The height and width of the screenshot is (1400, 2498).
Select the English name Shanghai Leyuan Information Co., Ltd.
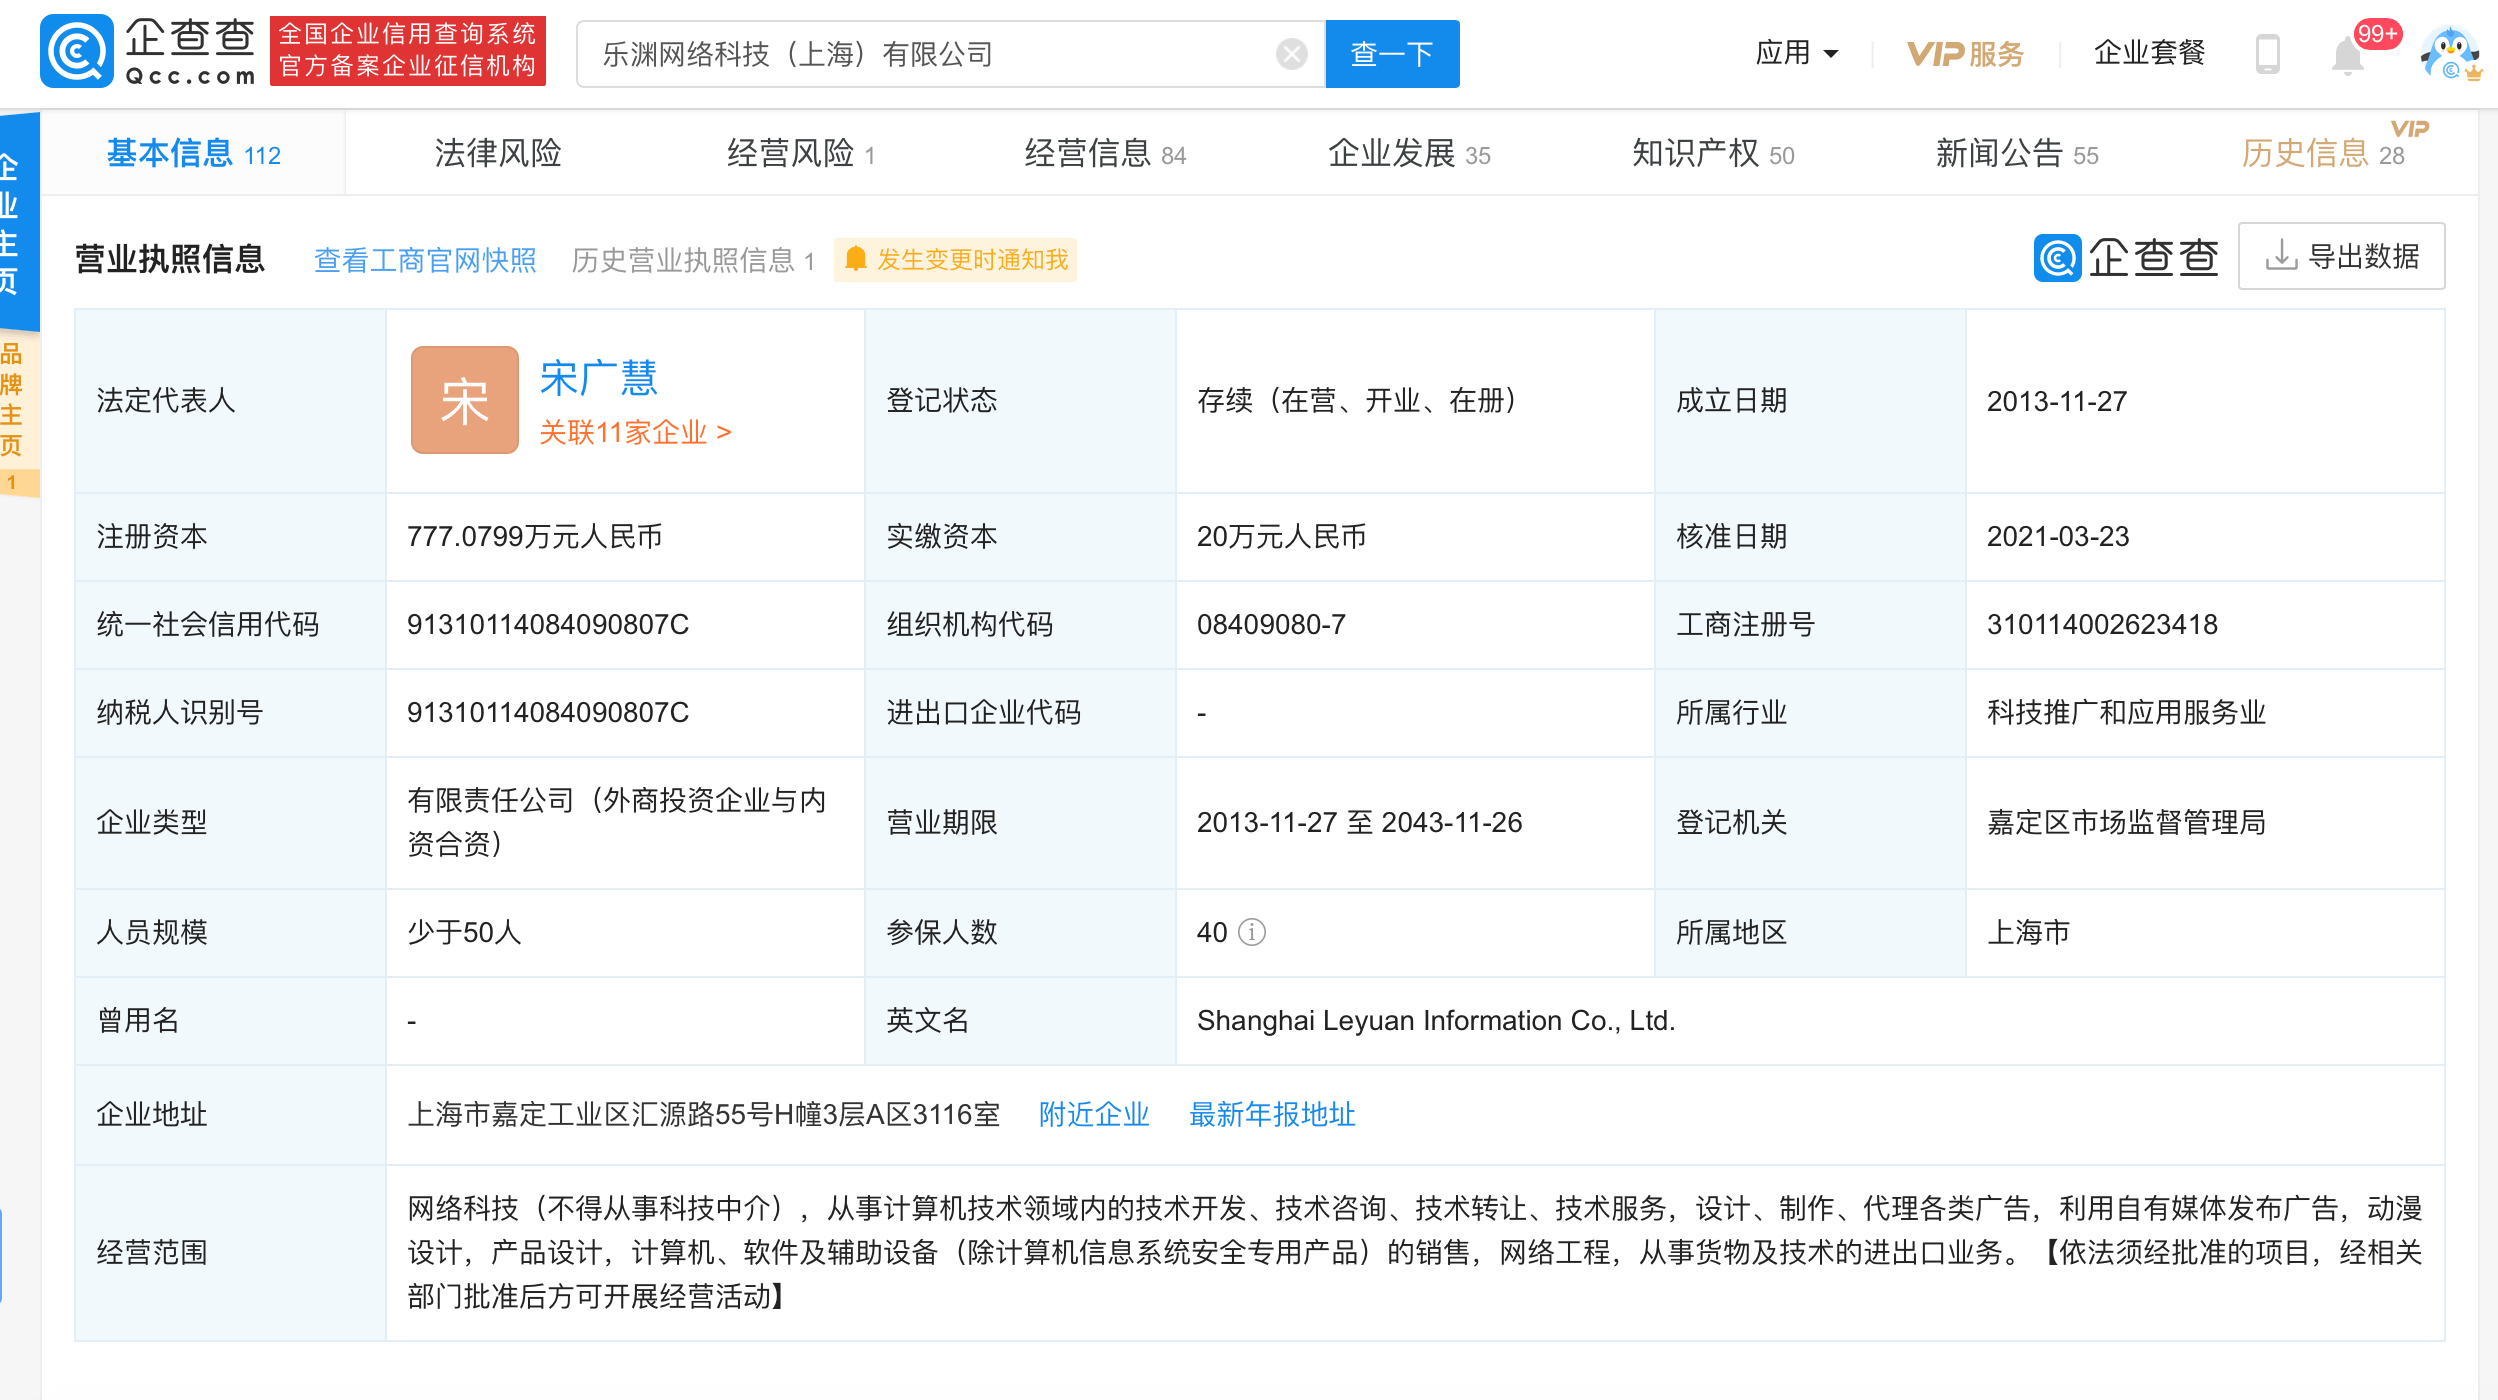(x=1436, y=1020)
